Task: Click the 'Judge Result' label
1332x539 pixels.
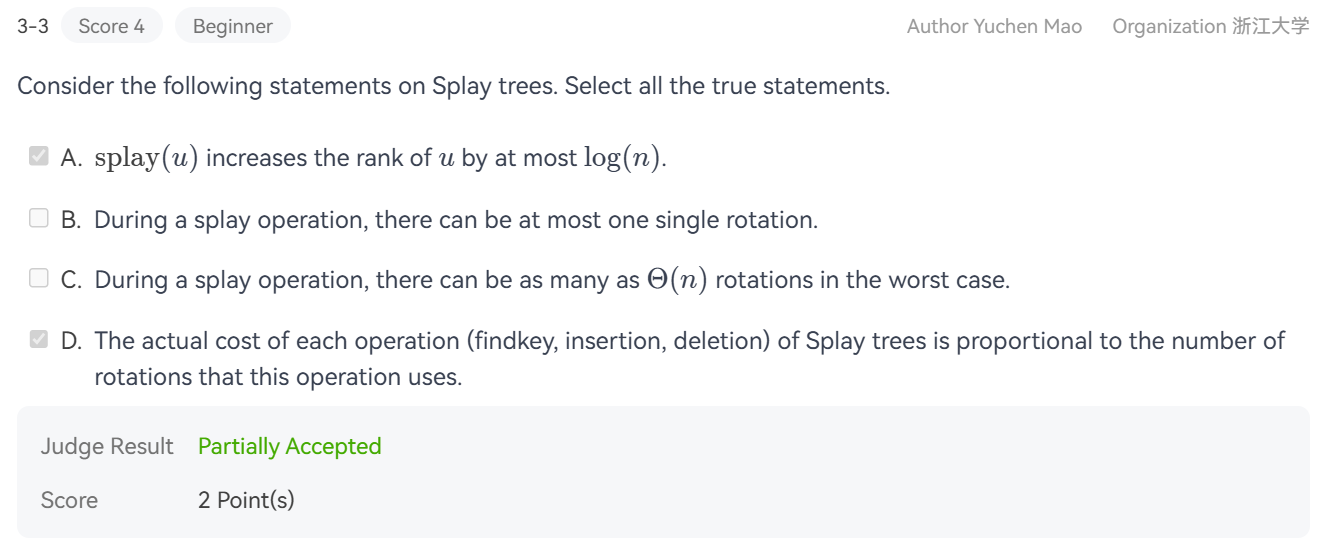Action: pyautogui.click(x=107, y=446)
